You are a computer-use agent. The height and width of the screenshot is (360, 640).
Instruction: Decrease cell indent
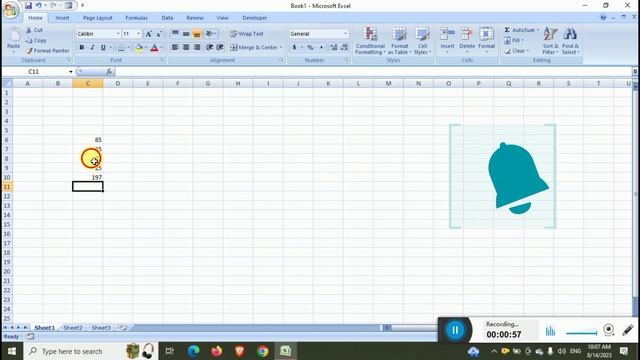[209, 47]
